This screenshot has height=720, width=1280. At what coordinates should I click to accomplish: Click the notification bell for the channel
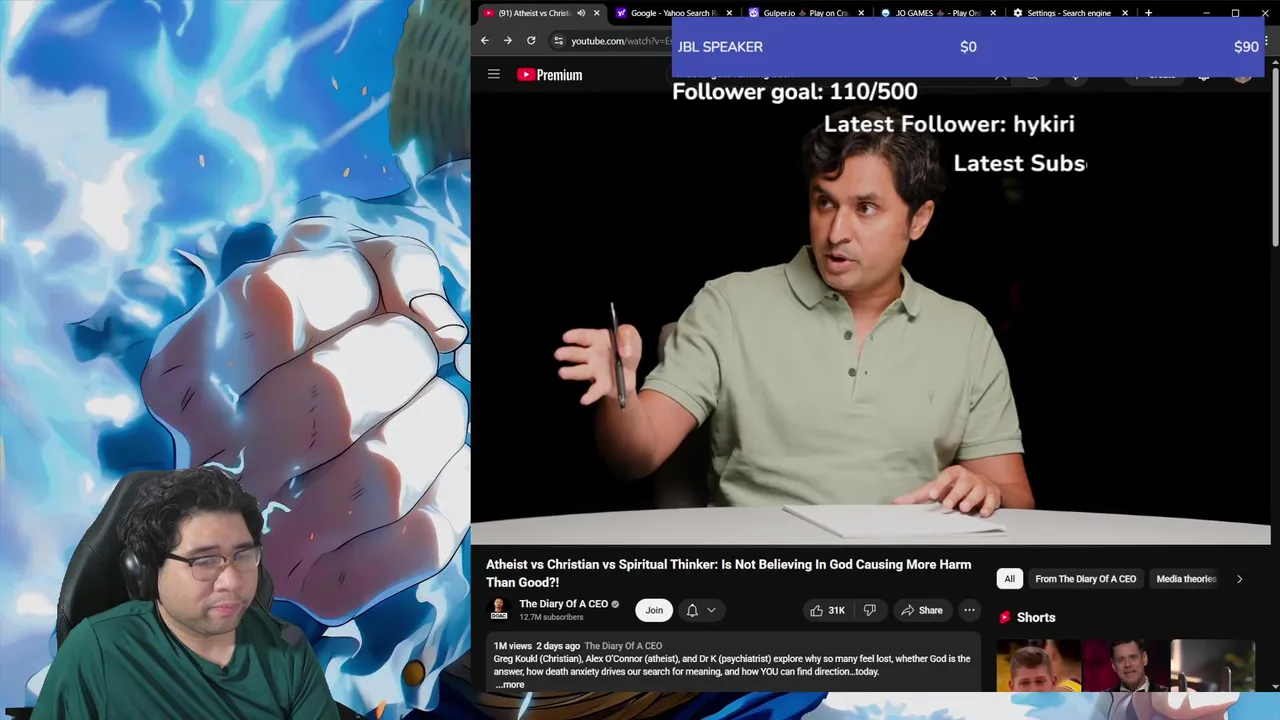pos(692,610)
